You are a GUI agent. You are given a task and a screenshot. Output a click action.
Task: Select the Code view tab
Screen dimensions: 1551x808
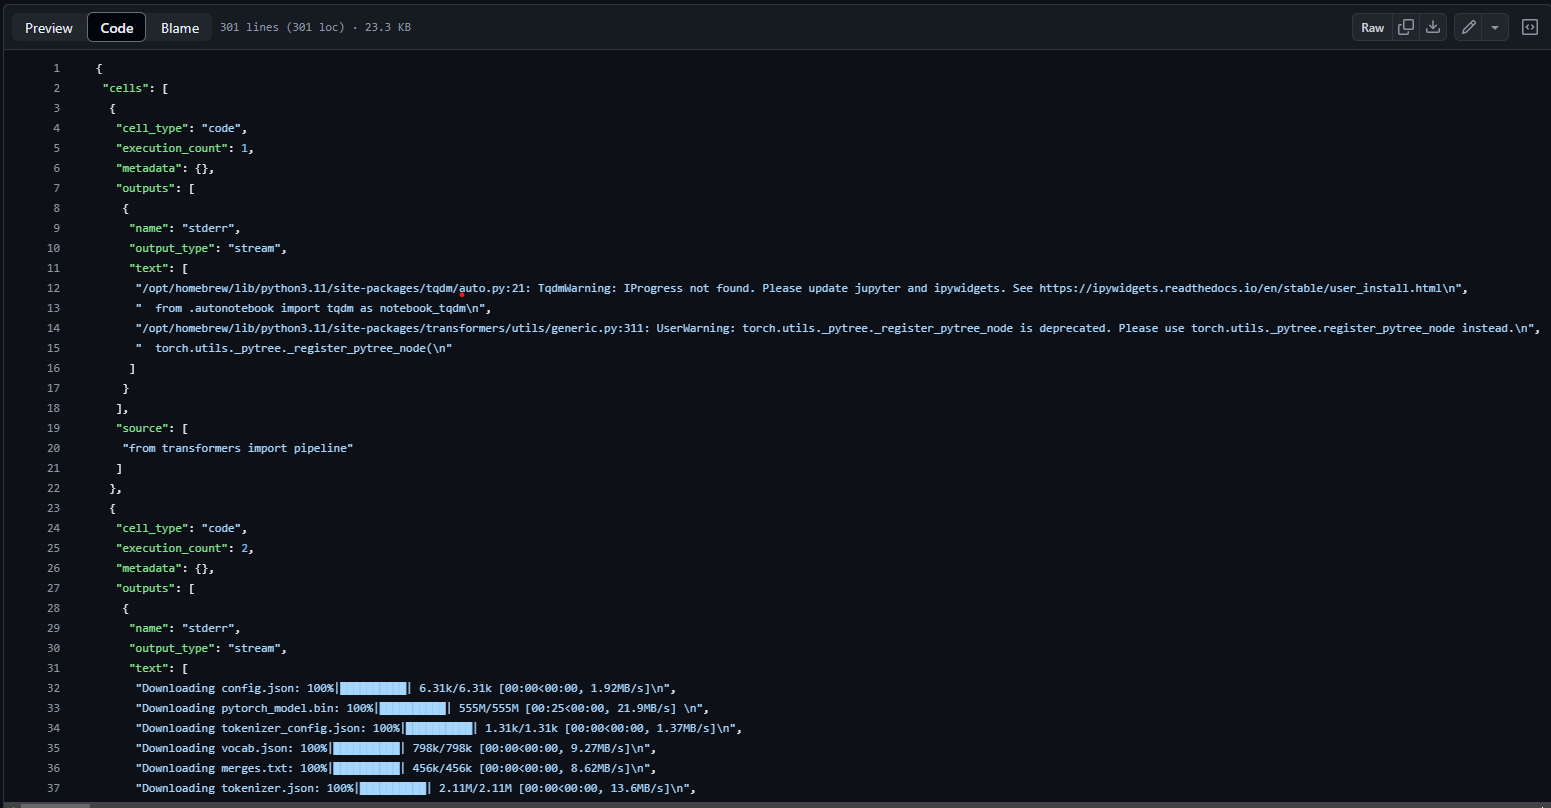(x=116, y=28)
